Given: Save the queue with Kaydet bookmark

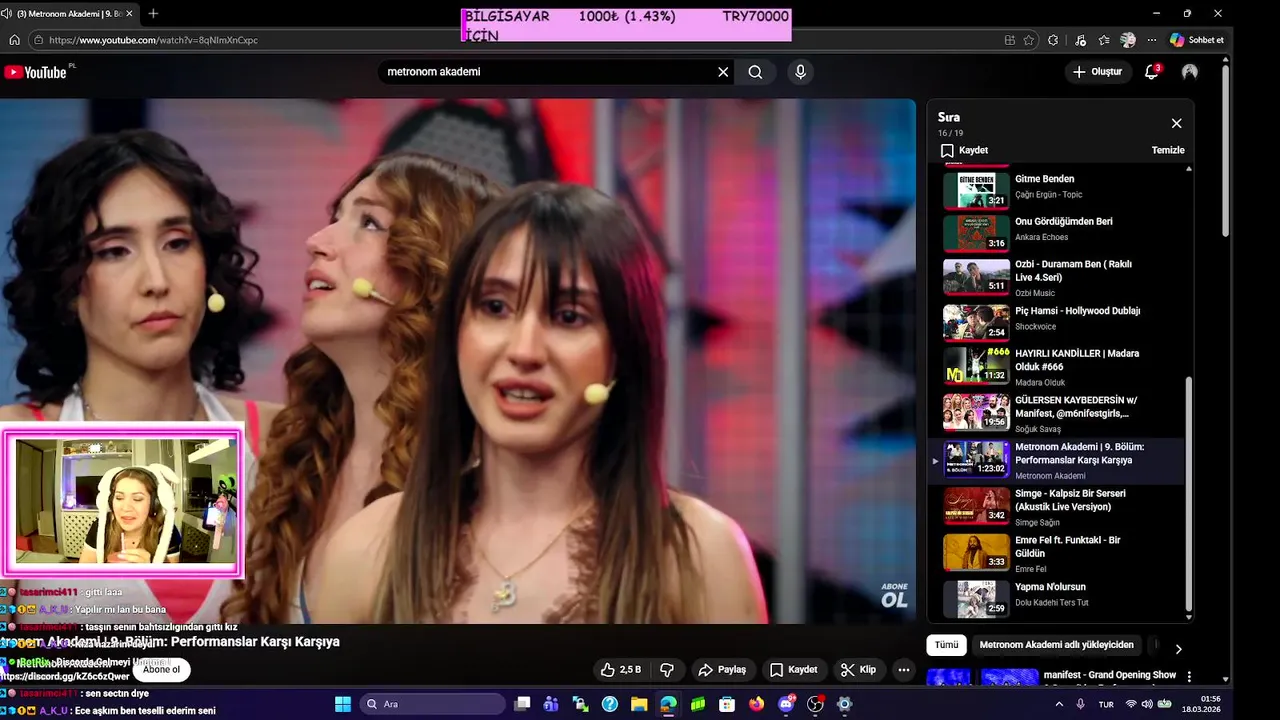Looking at the screenshot, I should point(964,150).
